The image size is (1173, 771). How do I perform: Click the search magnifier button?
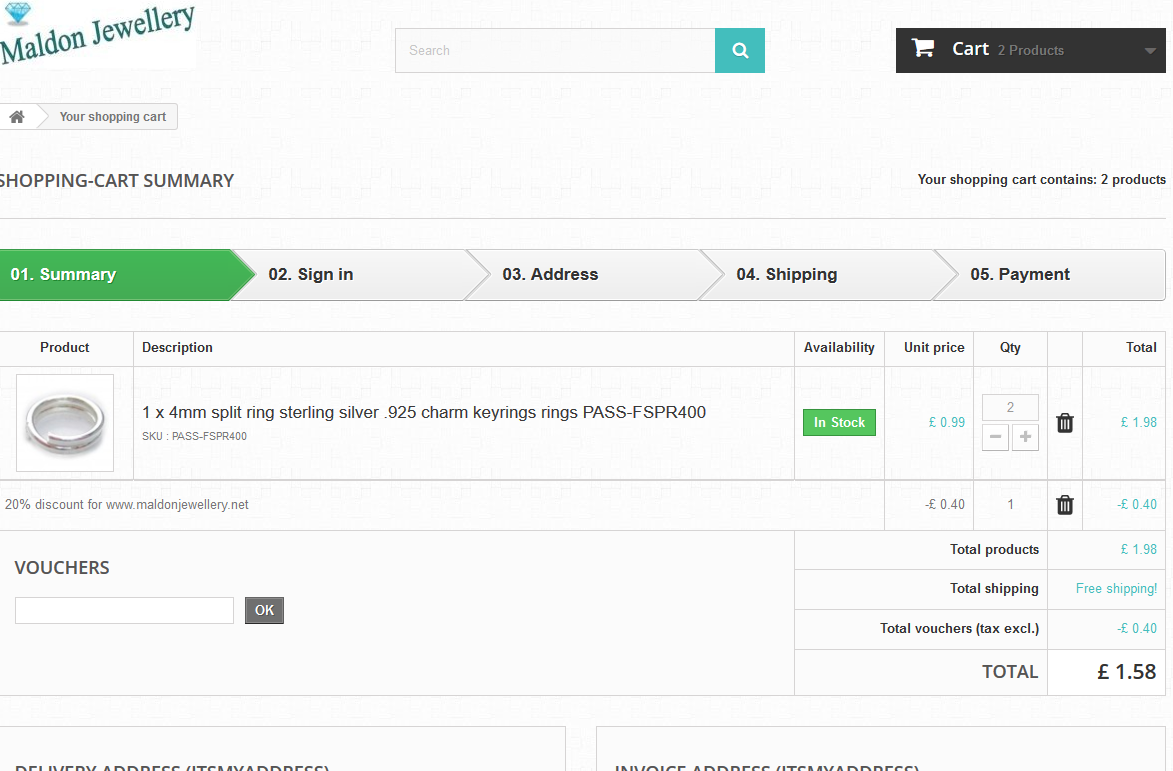[x=740, y=50]
